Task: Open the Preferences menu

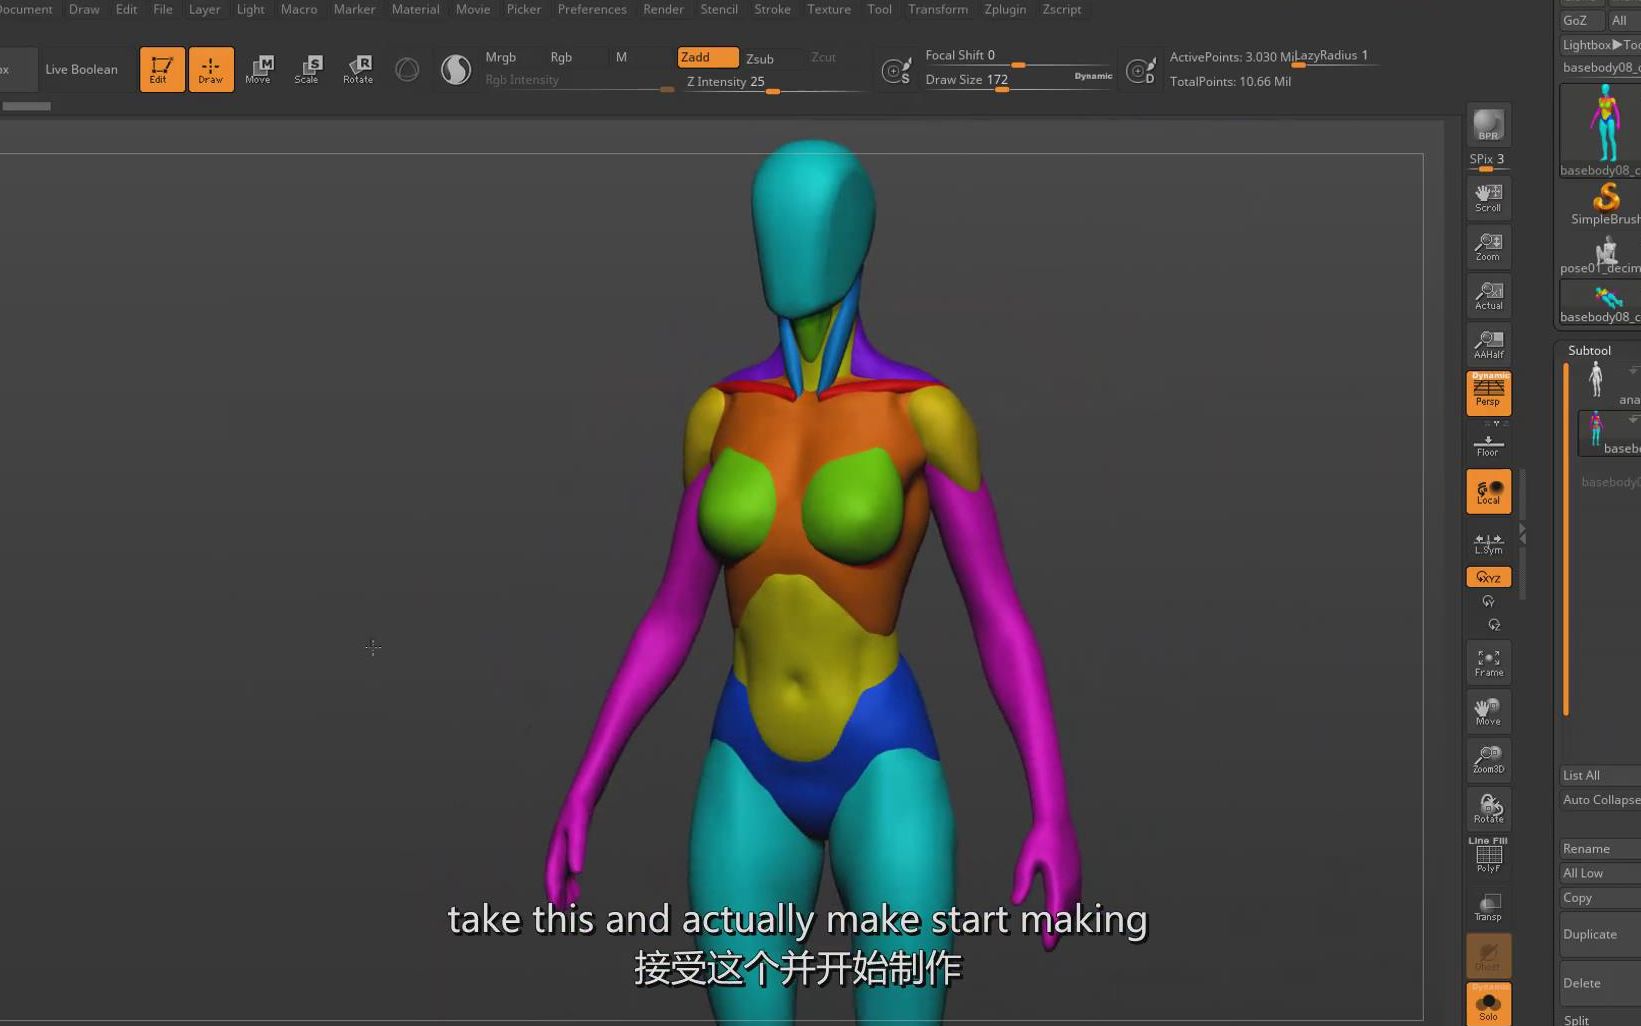Action: pos(592,9)
